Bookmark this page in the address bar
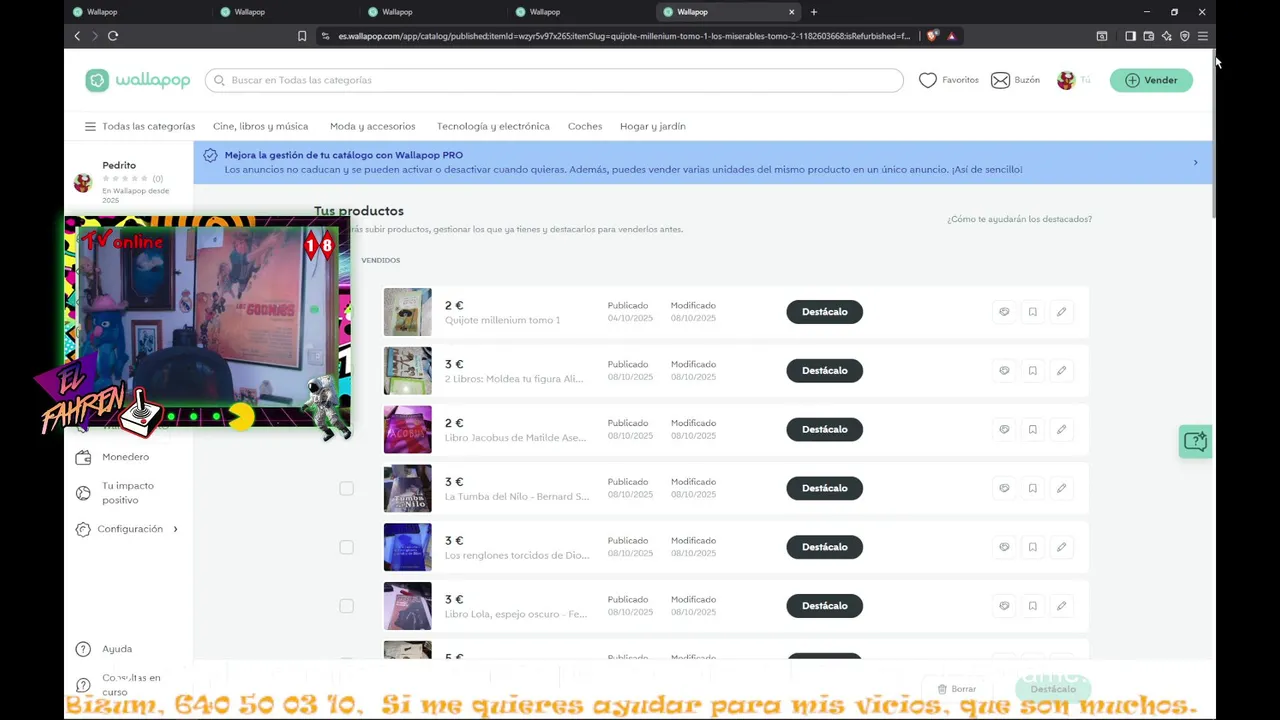This screenshot has width=1280, height=720. pos(302,36)
